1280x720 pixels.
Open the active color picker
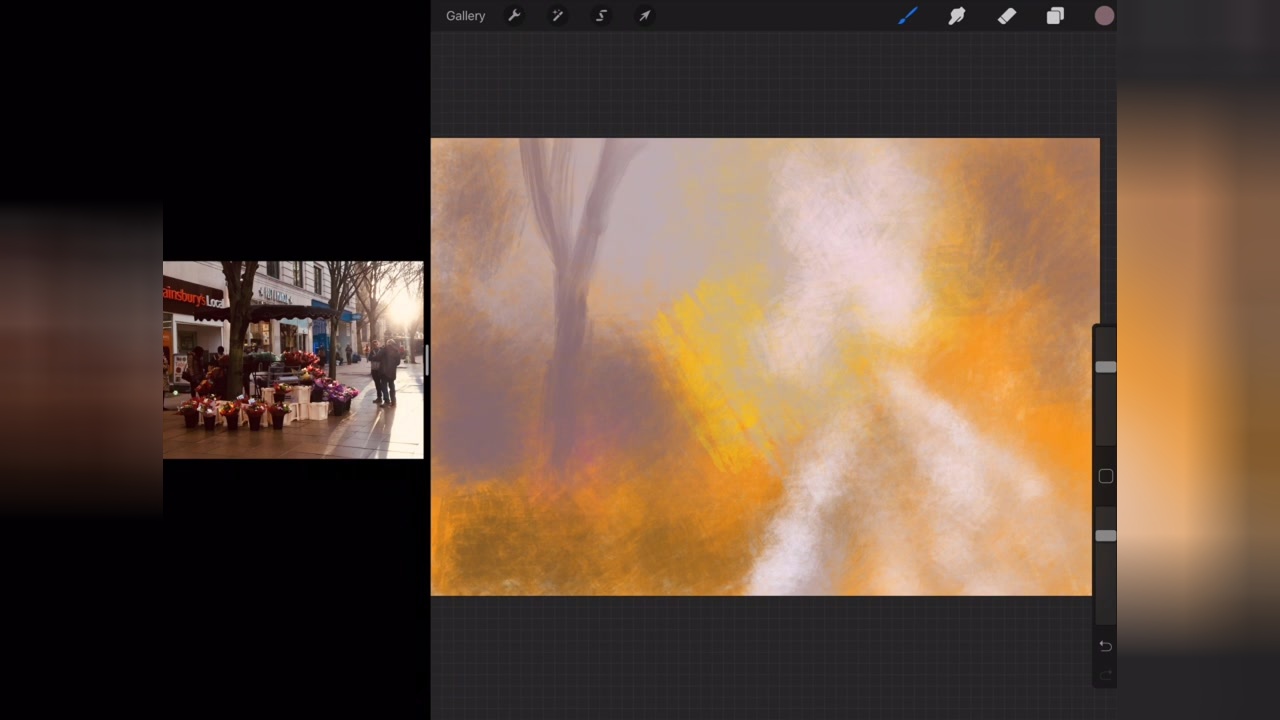1104,16
